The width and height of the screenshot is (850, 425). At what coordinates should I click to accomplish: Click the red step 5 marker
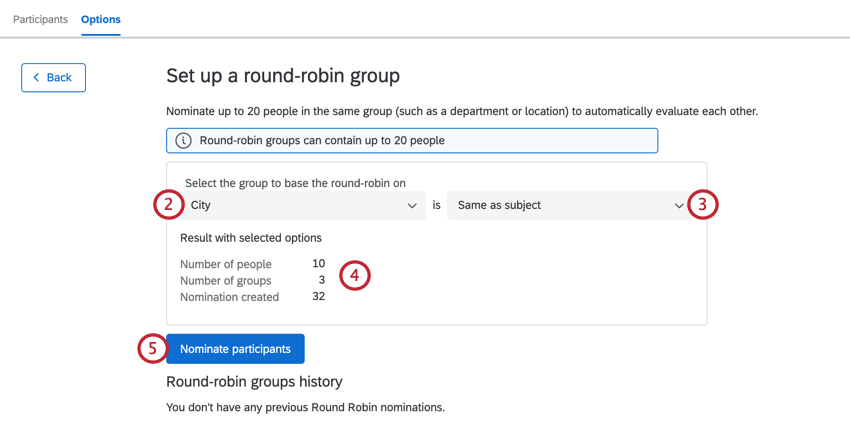tap(152, 348)
